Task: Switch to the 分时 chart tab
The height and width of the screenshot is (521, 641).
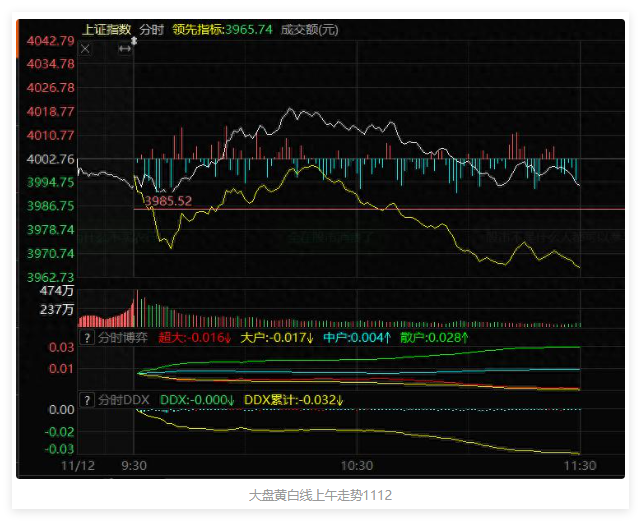Action: 152,29
